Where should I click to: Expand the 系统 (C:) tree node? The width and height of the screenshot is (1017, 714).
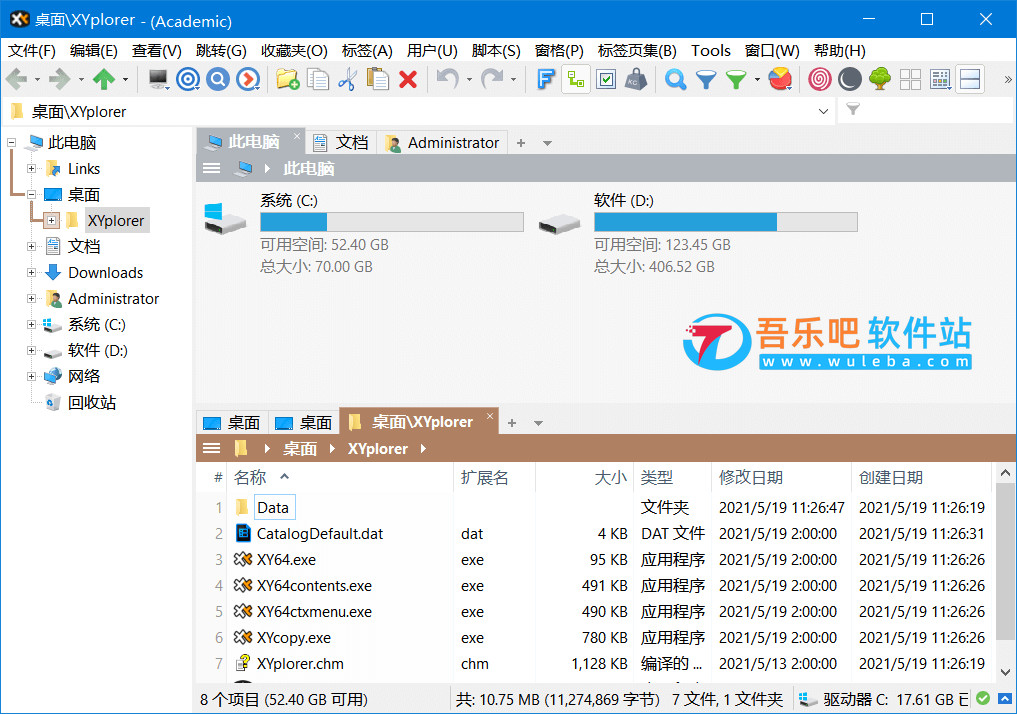pyautogui.click(x=31, y=324)
